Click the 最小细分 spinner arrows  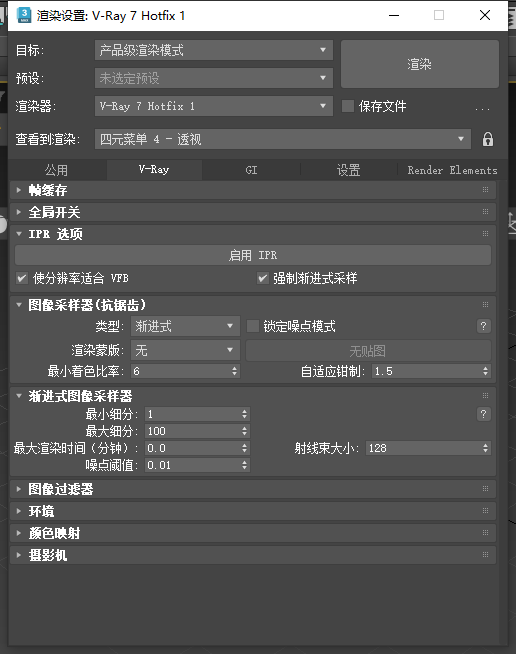(244, 414)
